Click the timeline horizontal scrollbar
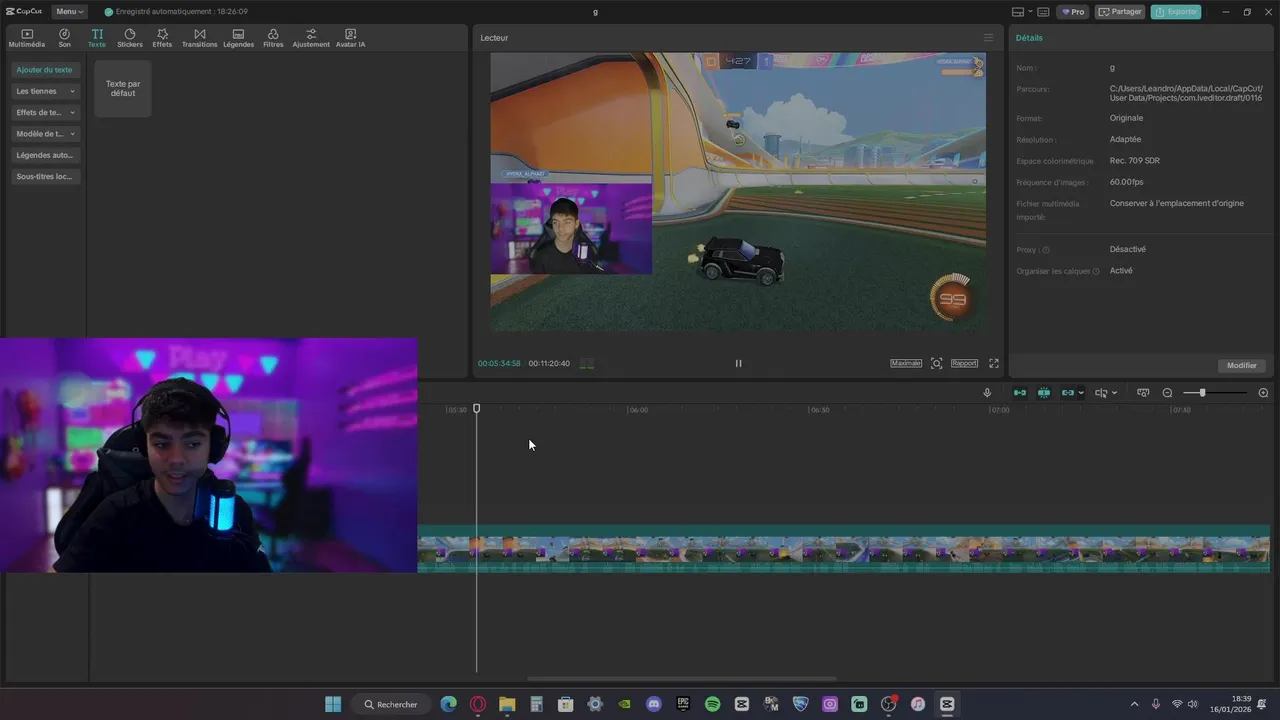This screenshot has height=720, width=1280. [682, 678]
